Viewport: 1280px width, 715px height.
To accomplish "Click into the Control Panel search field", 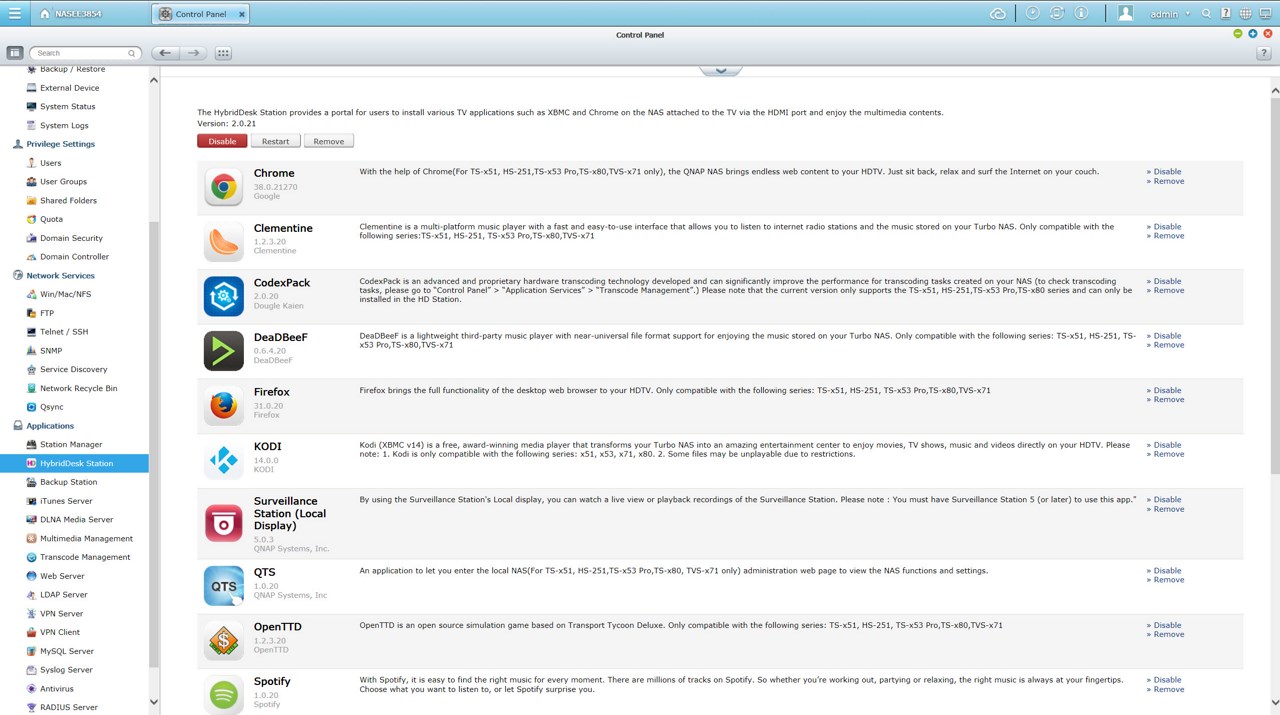I will (84, 53).
